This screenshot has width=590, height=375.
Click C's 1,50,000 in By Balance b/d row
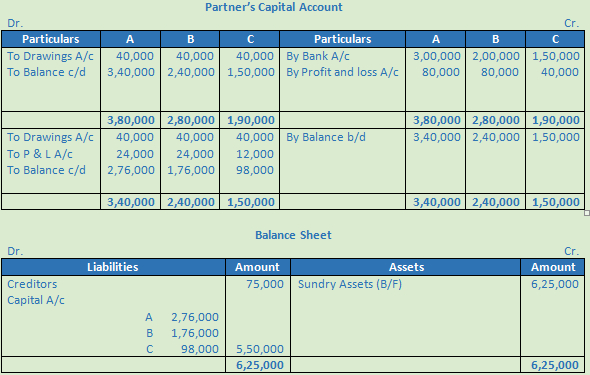pyautogui.click(x=556, y=137)
